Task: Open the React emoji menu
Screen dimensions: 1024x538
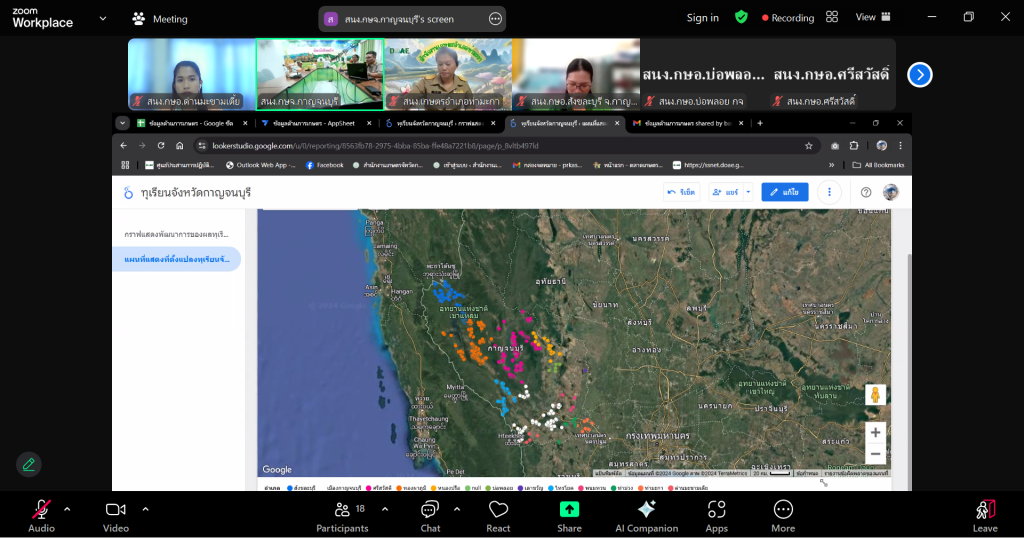Action: [498, 514]
